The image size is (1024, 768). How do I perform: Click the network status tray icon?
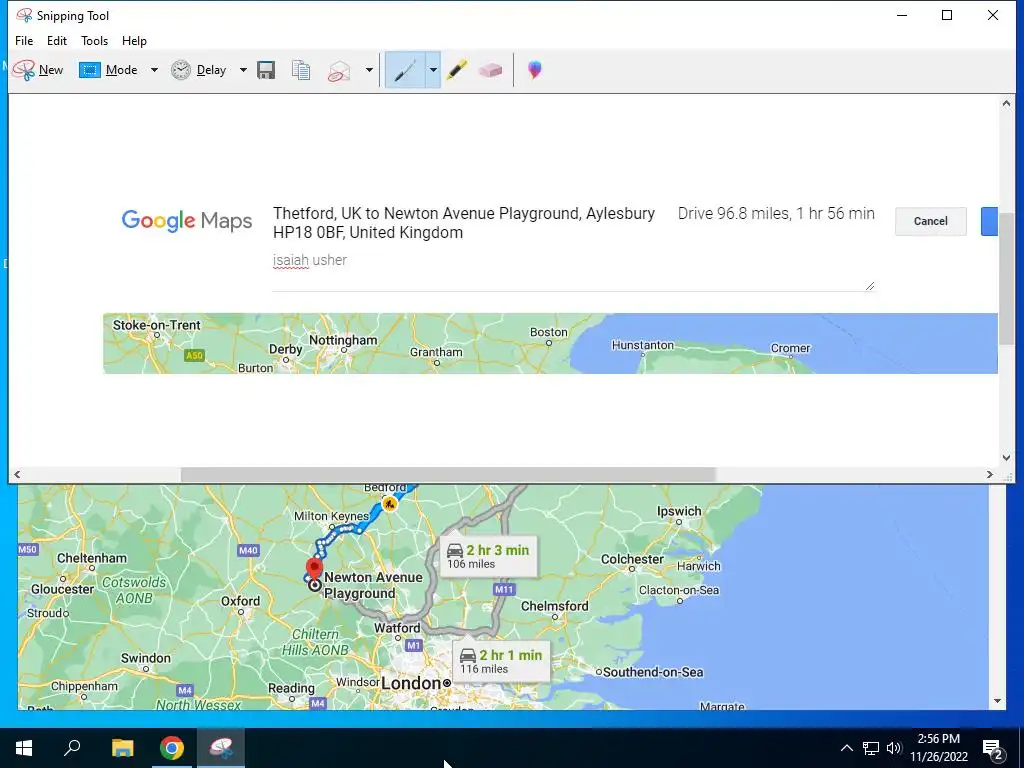[x=871, y=748]
